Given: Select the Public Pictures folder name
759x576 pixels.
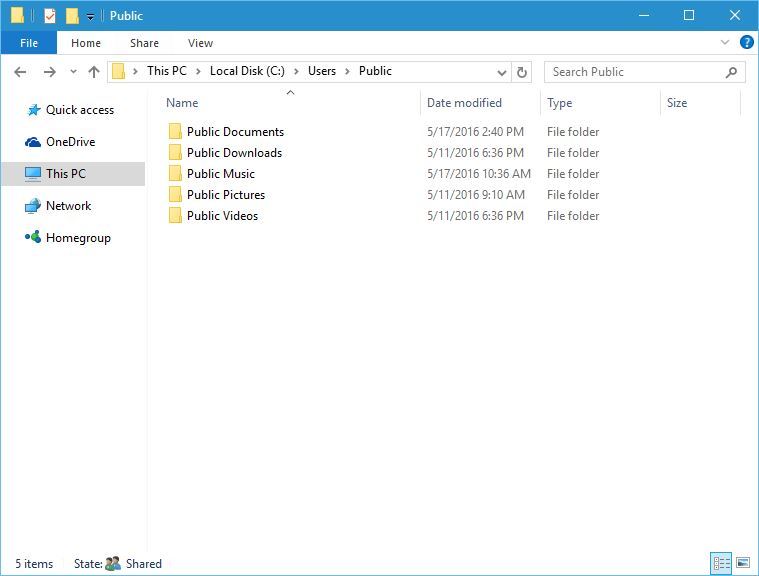Looking at the screenshot, I should 226,195.
